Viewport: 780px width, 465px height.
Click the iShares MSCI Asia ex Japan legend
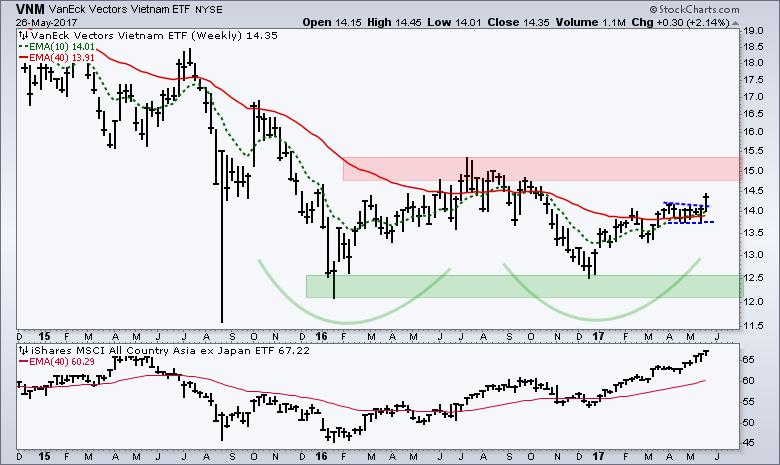[170, 351]
